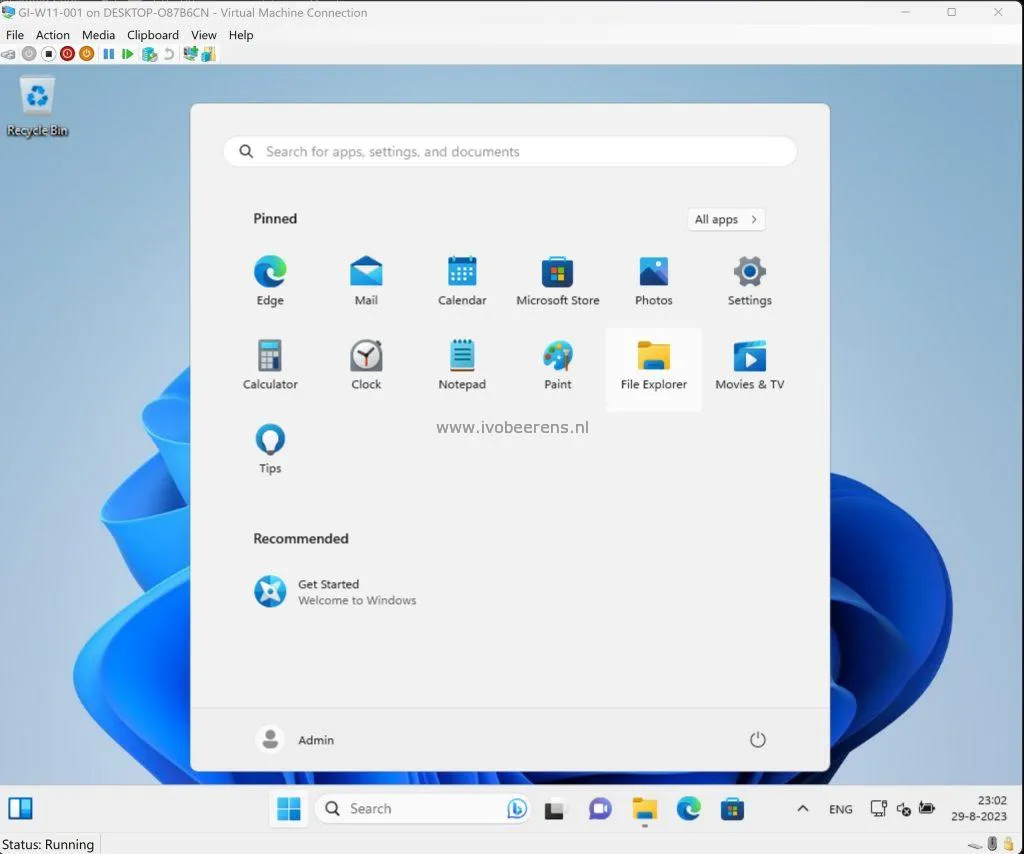Reset the VM using the green icon
This screenshot has height=854, width=1024.
[x=128, y=54]
